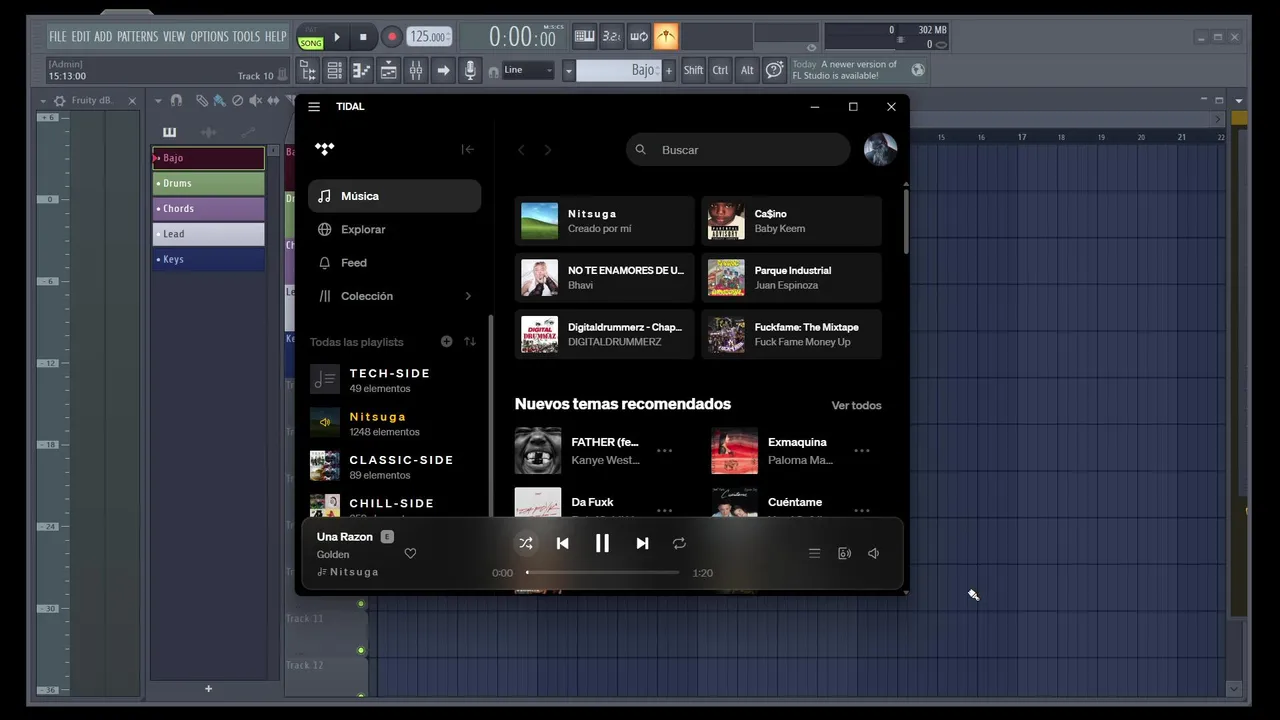Open the pattern selector dropdown arrow
The image size is (1280, 720).
point(569,70)
